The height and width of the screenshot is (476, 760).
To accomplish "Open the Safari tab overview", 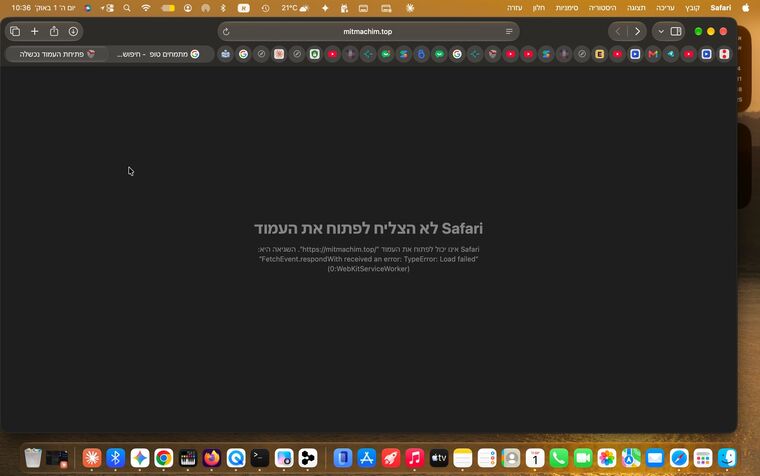I will [x=15, y=32].
